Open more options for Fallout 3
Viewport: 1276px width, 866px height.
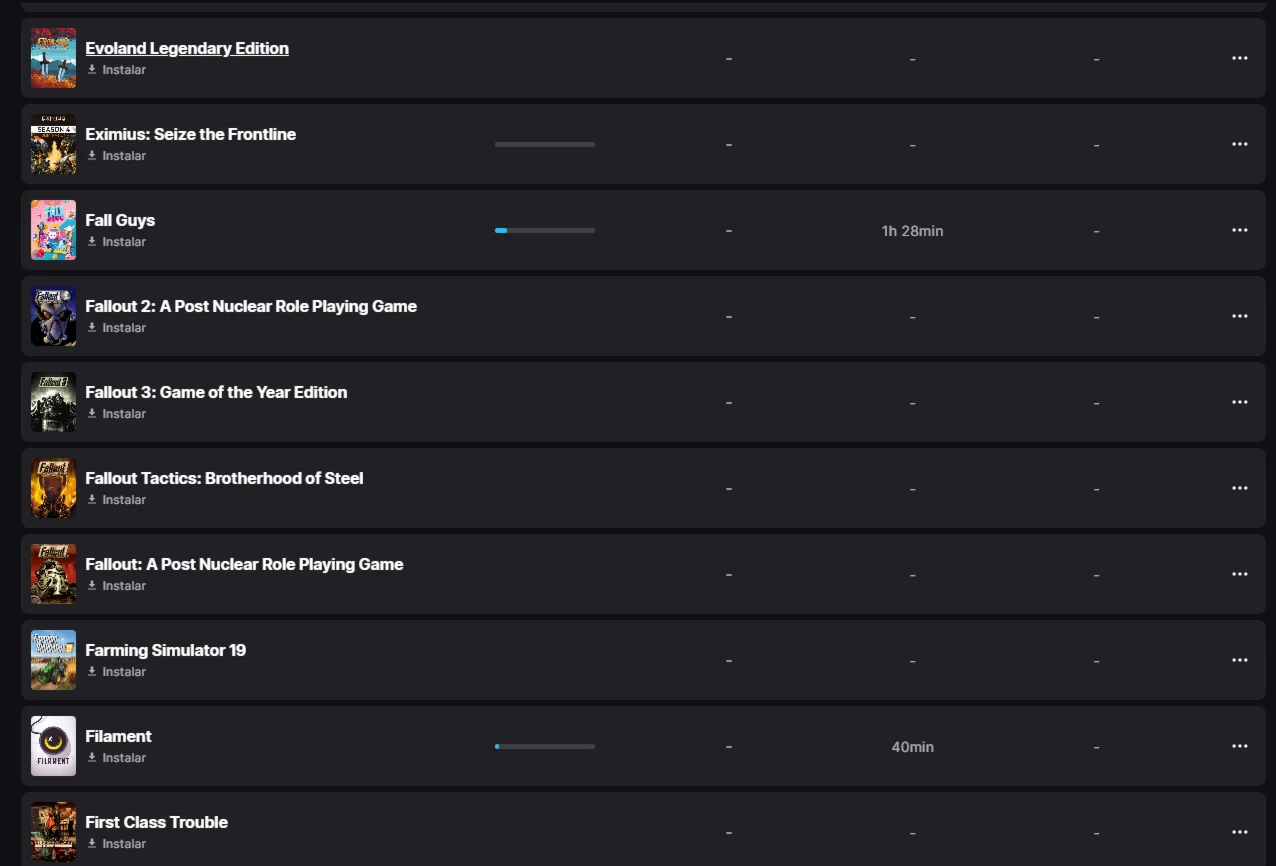[1240, 402]
